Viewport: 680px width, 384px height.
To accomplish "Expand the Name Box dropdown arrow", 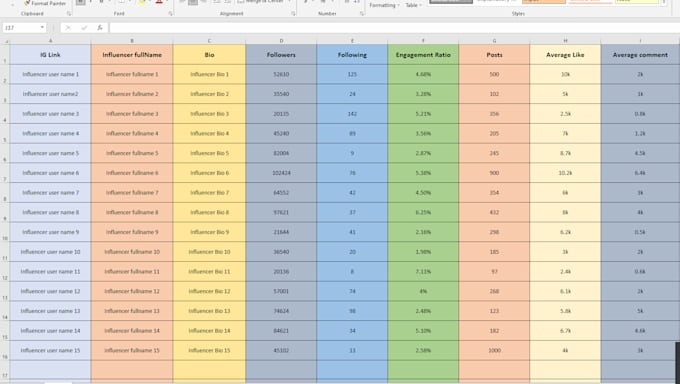I will (42, 28).
